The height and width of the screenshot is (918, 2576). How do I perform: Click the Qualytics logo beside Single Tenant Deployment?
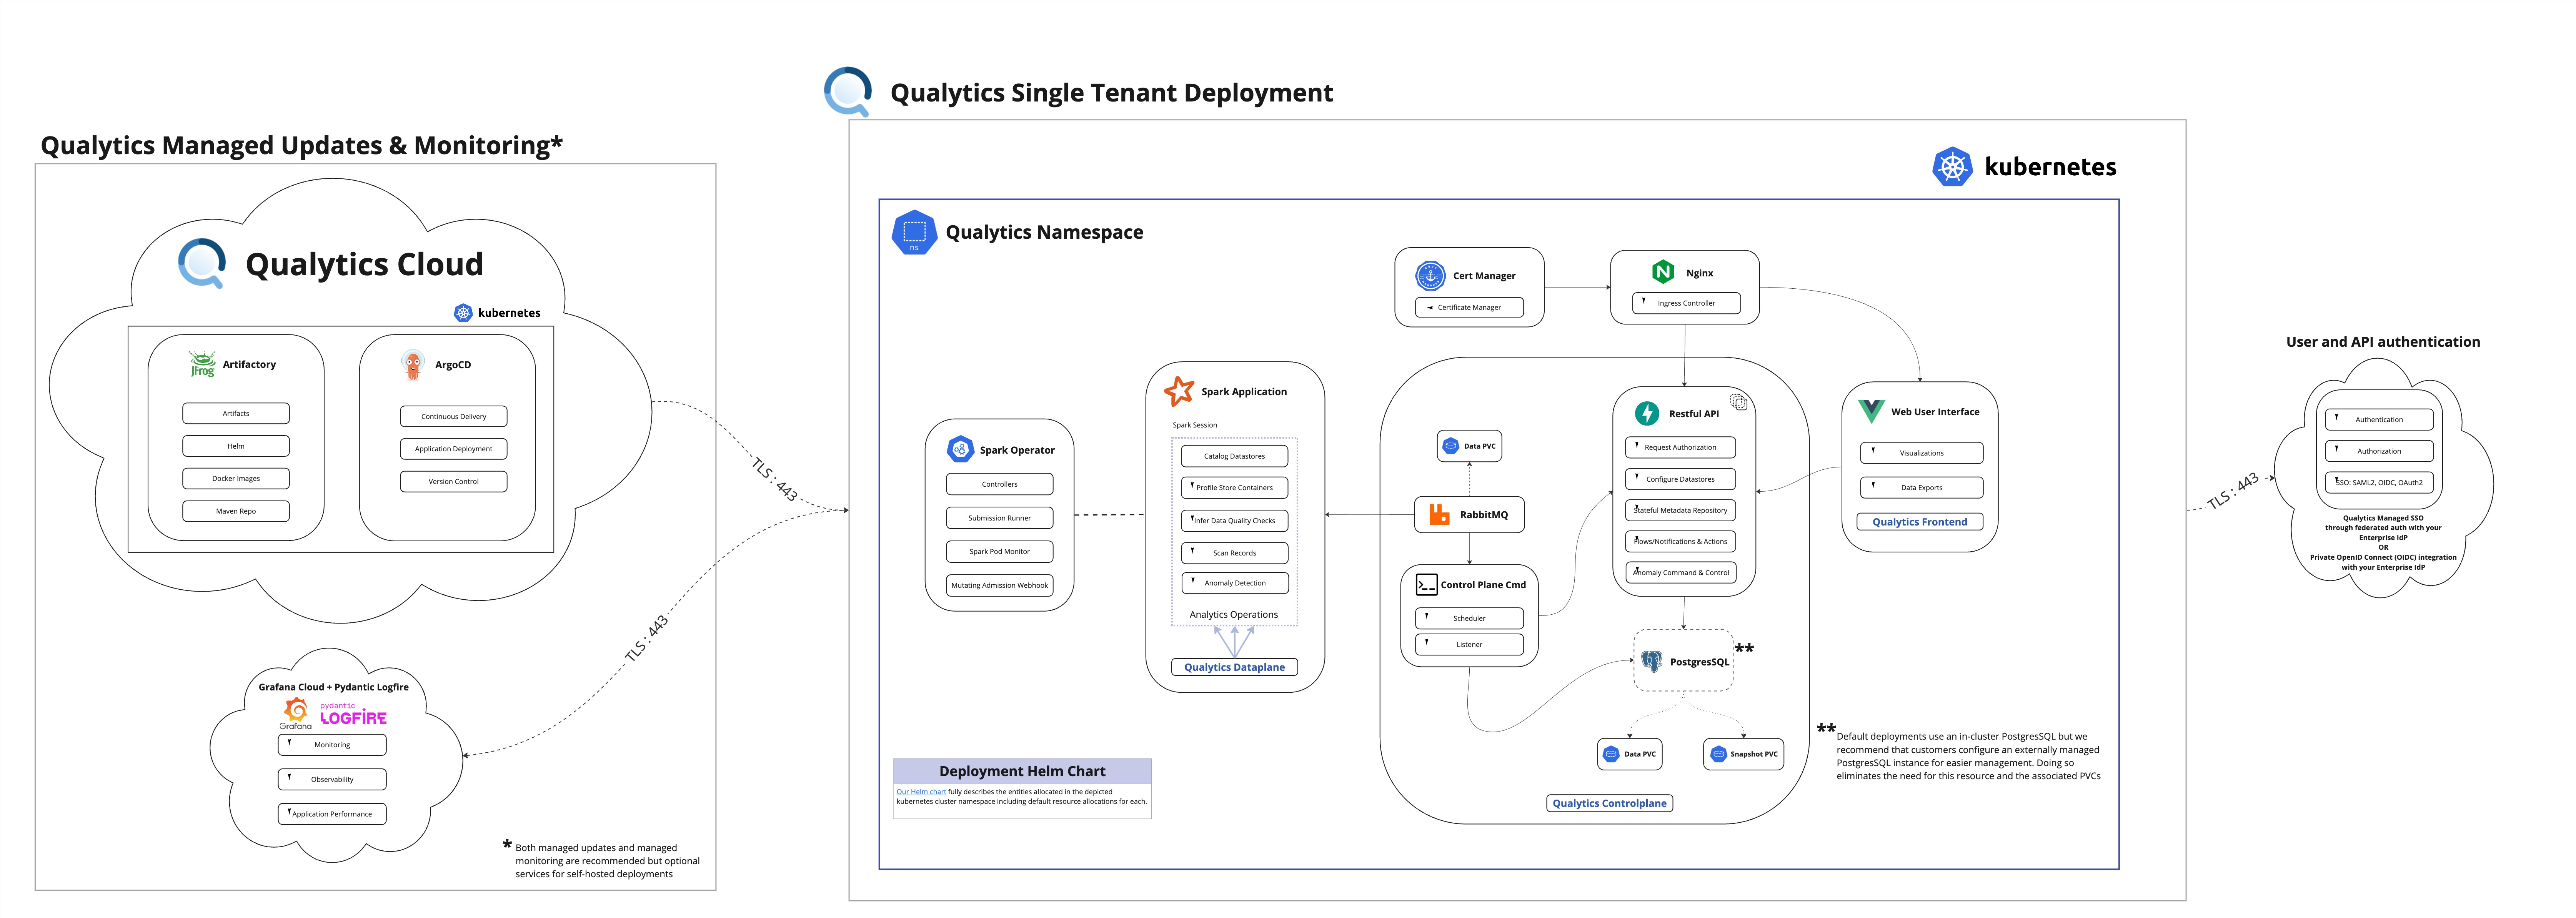[x=848, y=92]
